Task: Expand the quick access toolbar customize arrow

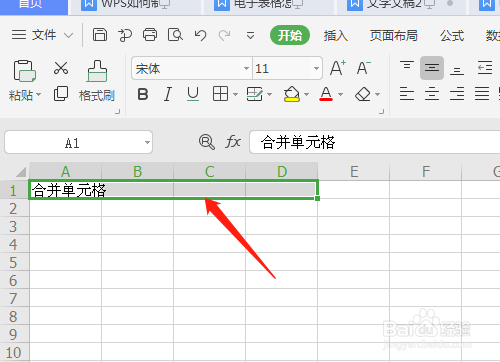Action: click(250, 35)
